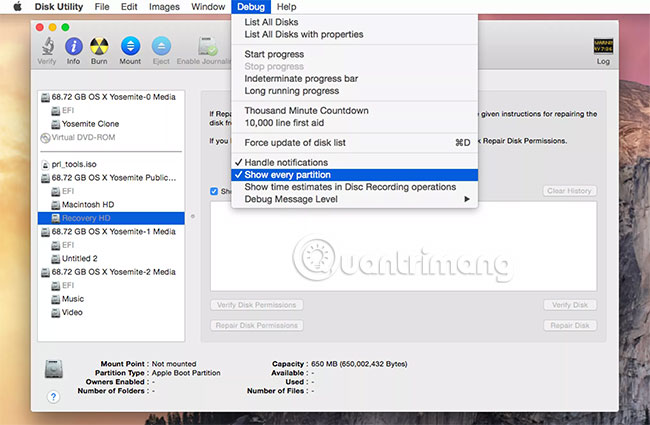The width and height of the screenshot is (650, 425).
Task: Select the Music volume
Action: (x=111, y=299)
